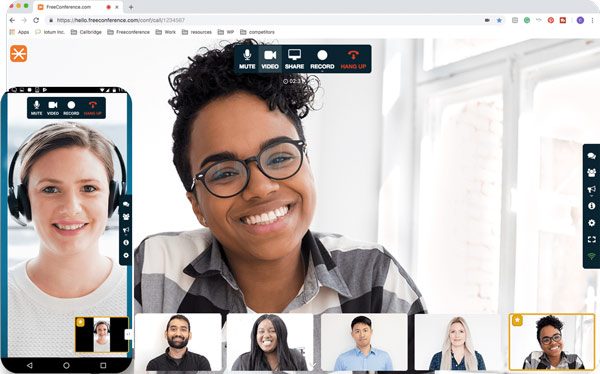Open meeting info icon in right sidebar
The image size is (600, 374).
(x=592, y=206)
